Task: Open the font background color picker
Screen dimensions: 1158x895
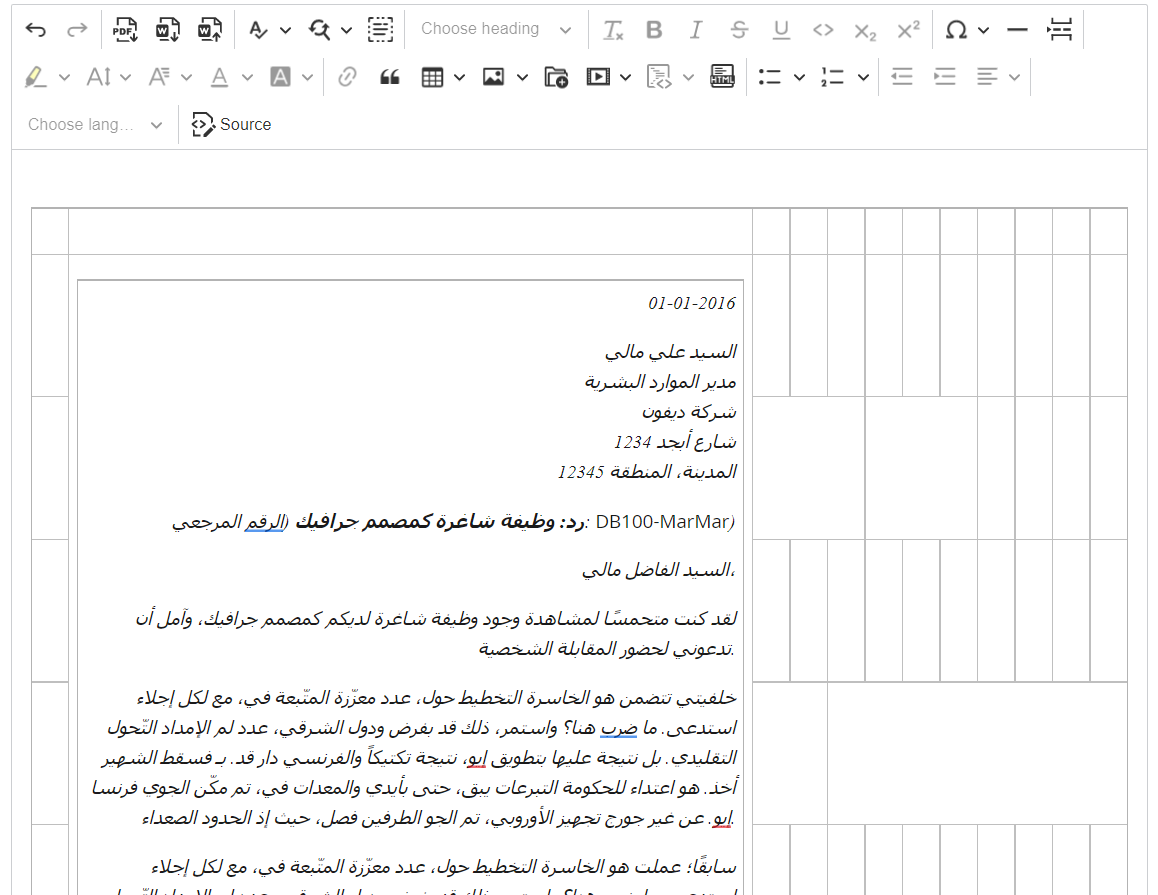Action: tap(281, 77)
